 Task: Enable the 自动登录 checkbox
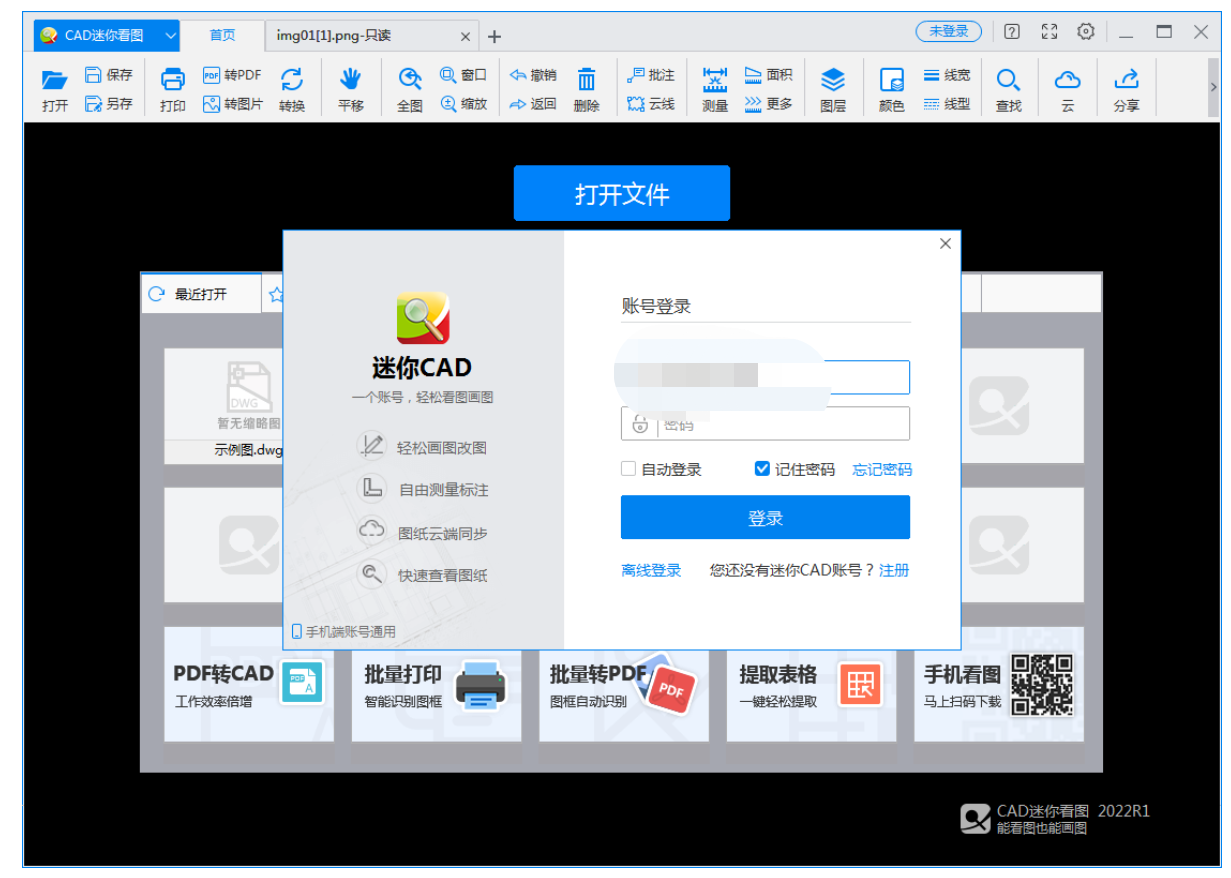[629, 469]
